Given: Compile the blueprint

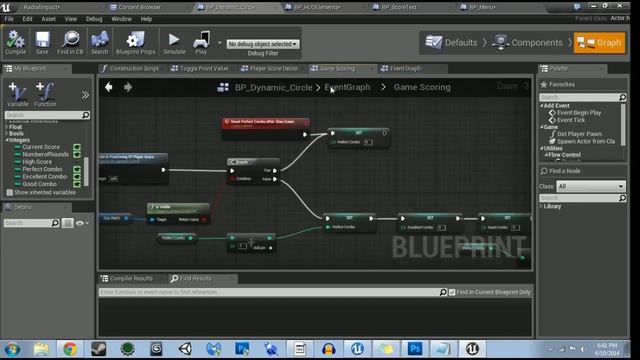Looking at the screenshot, I should point(16,42).
